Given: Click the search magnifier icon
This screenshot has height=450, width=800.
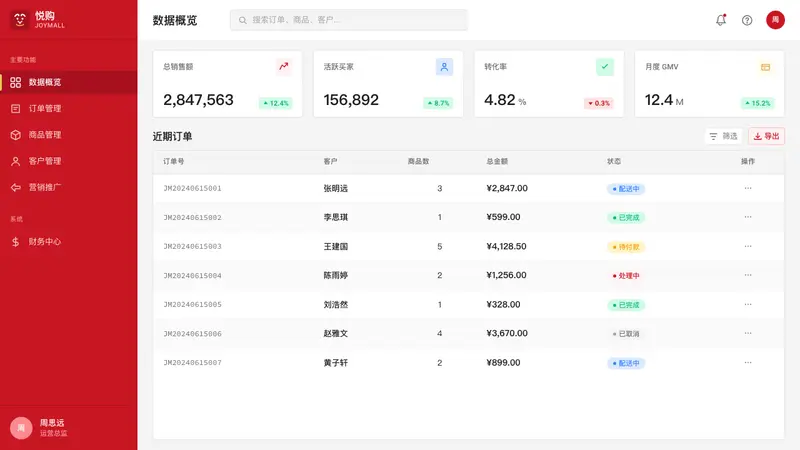Looking at the screenshot, I should point(243,20).
